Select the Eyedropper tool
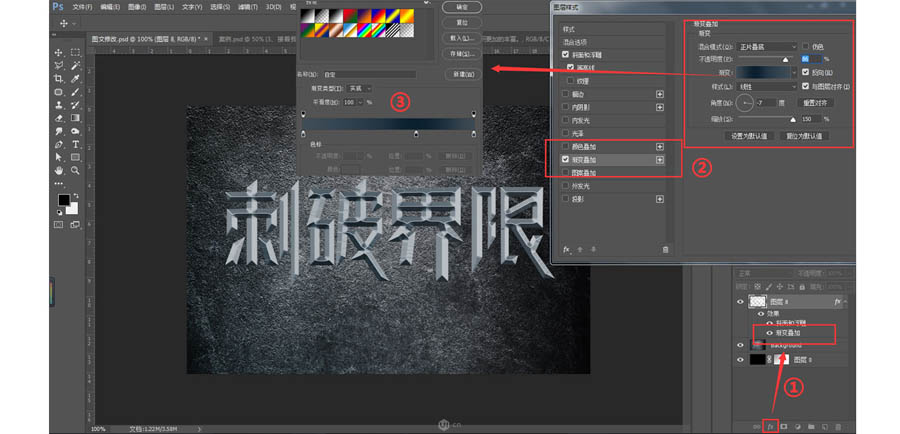This screenshot has width=900, height=434. 75,79
